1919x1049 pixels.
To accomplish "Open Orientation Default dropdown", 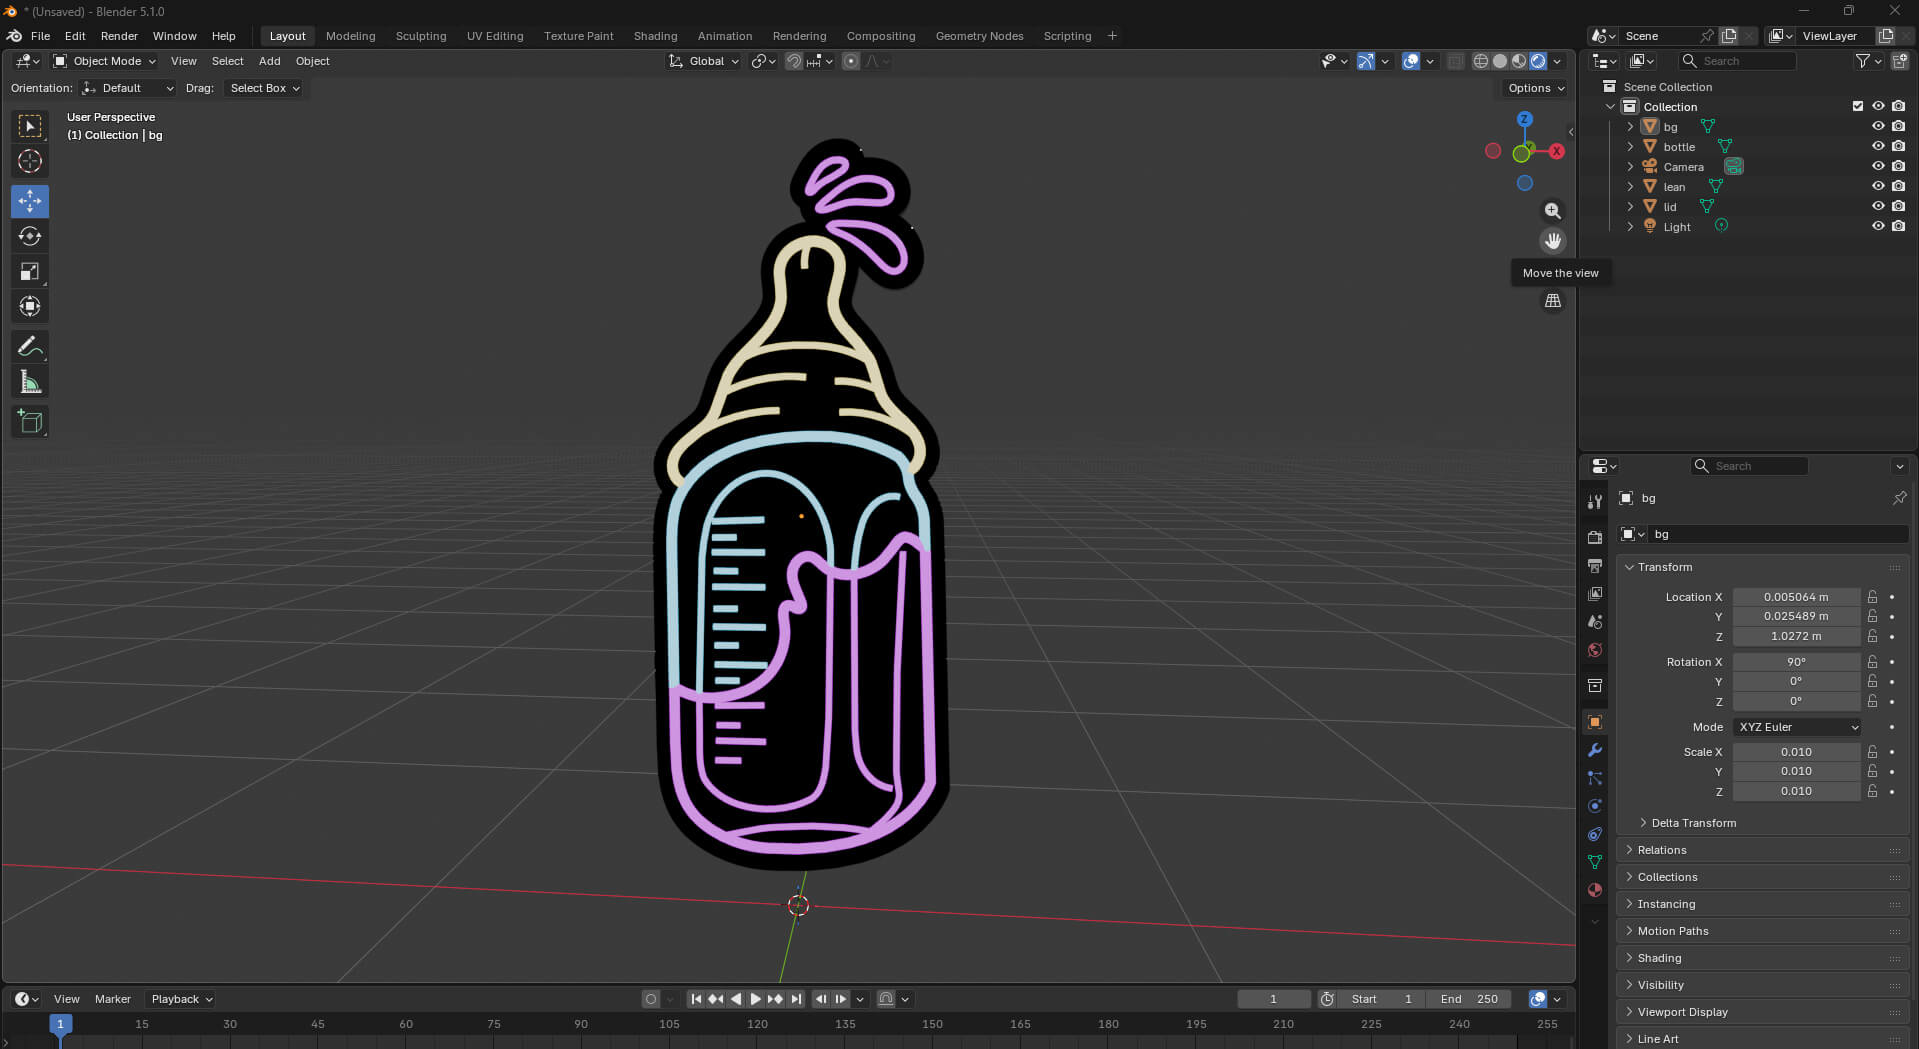I will (127, 88).
